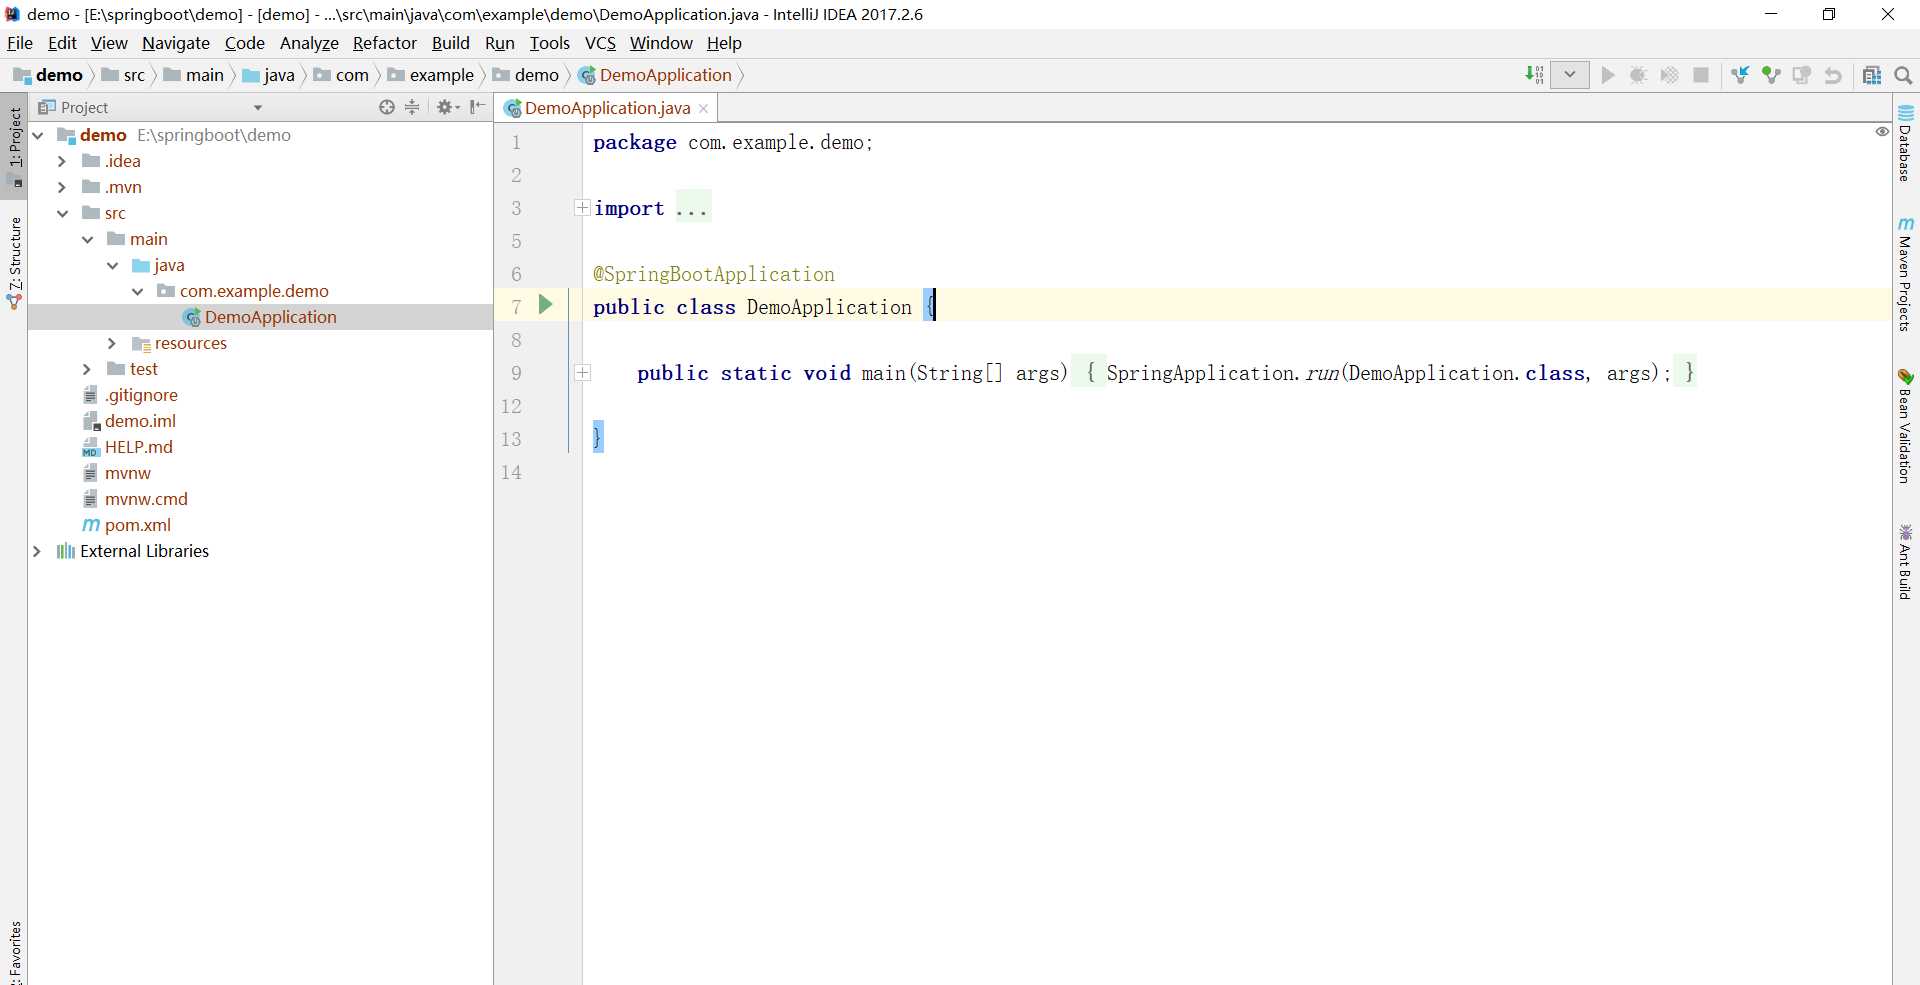Click the Search Everywhere magnifier icon
The image size is (1920, 985).
point(1903,75)
